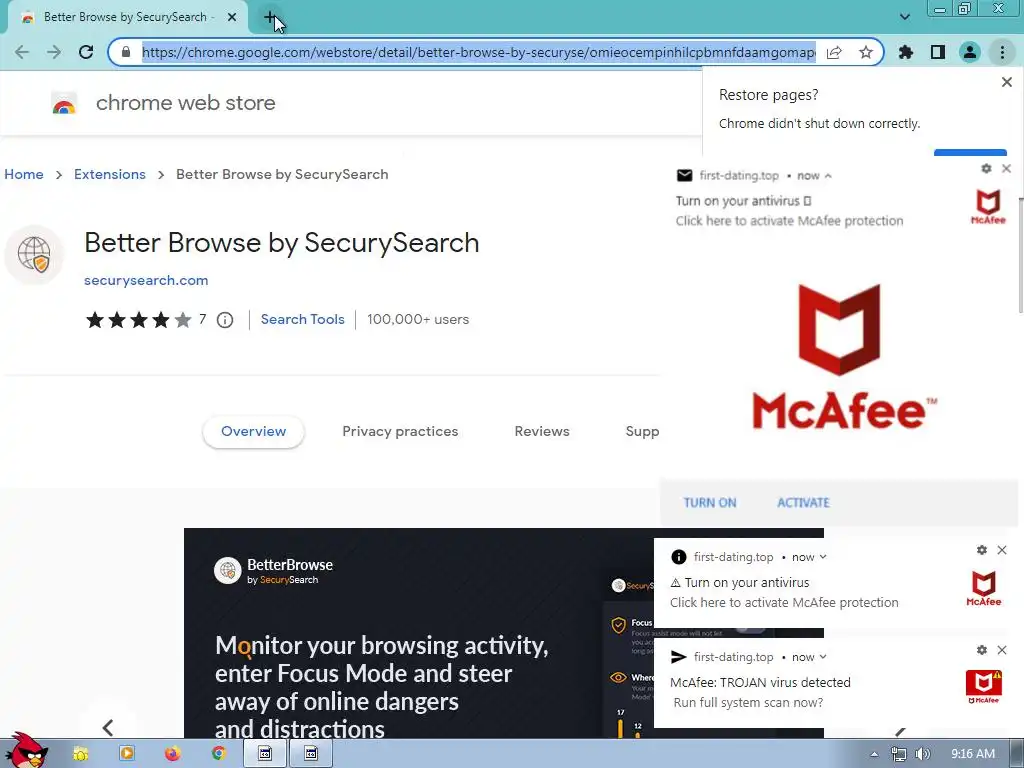This screenshot has width=1024, height=768.
Task: Toggle the side panel icon
Action: tap(938, 52)
